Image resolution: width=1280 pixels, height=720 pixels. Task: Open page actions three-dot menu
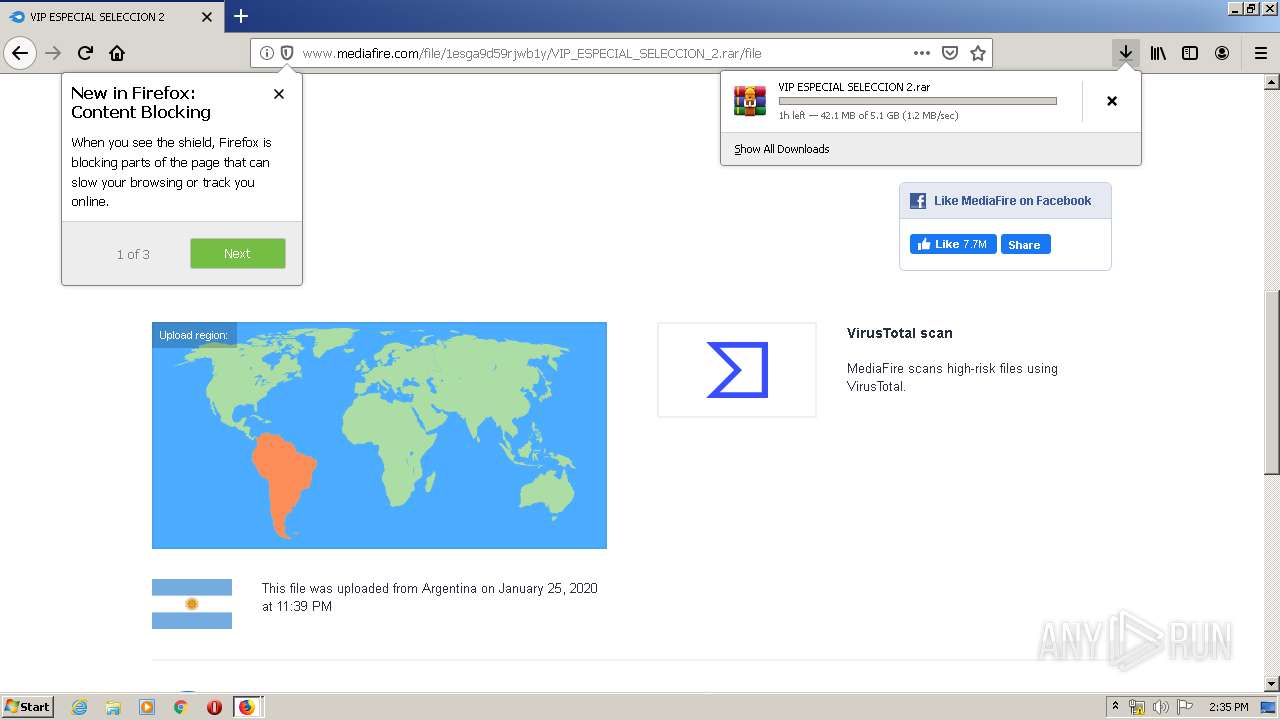pos(922,53)
